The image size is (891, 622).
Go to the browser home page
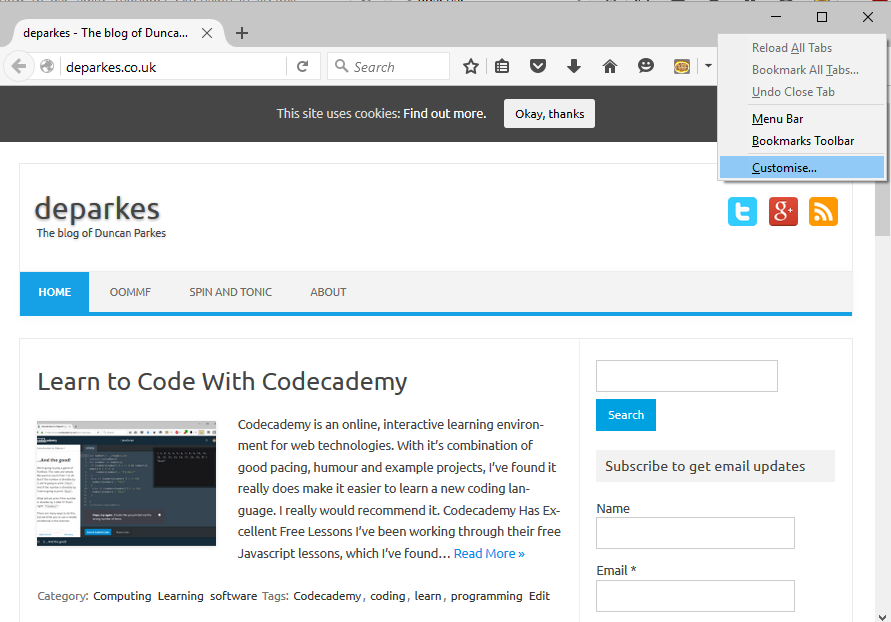pos(609,66)
